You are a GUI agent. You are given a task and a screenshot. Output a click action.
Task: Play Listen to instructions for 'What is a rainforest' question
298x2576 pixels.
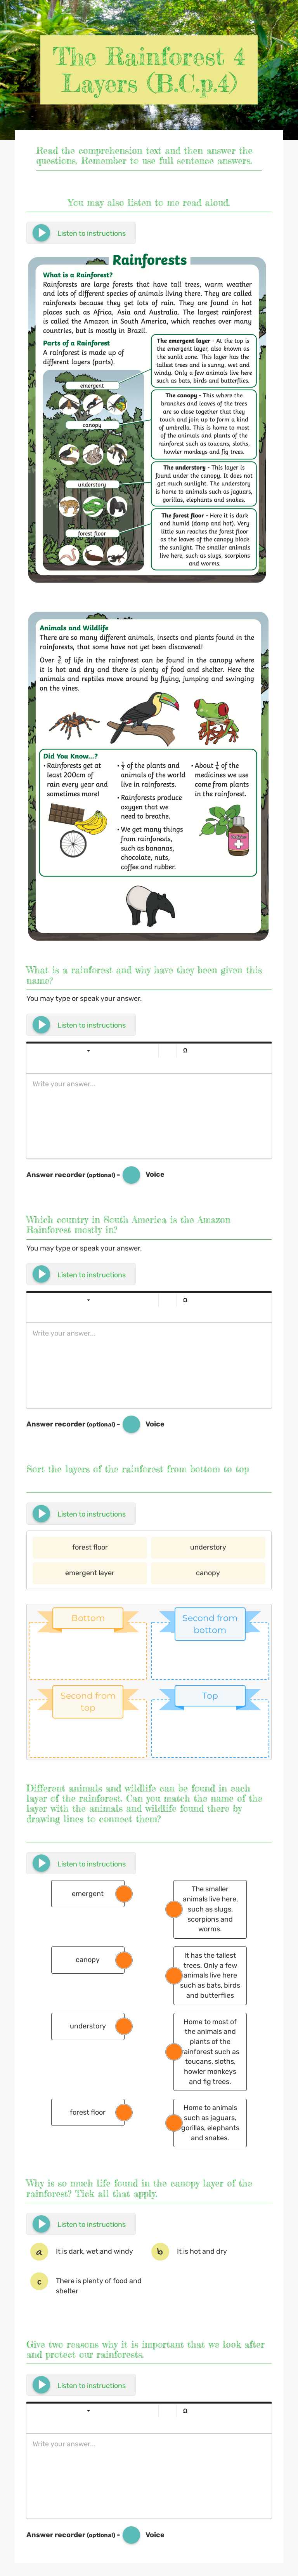pos(80,1025)
